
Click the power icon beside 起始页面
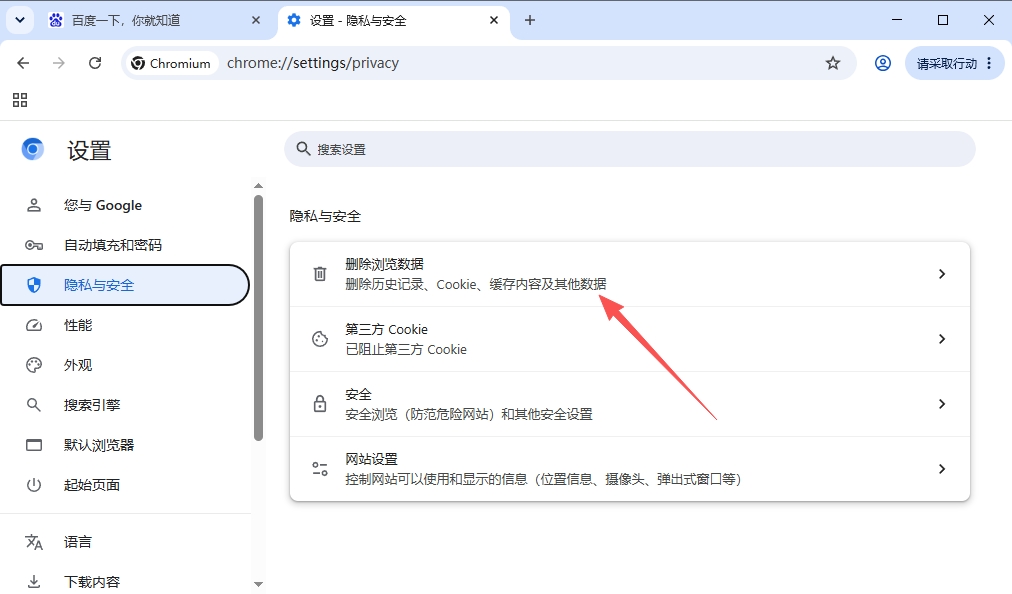34,486
